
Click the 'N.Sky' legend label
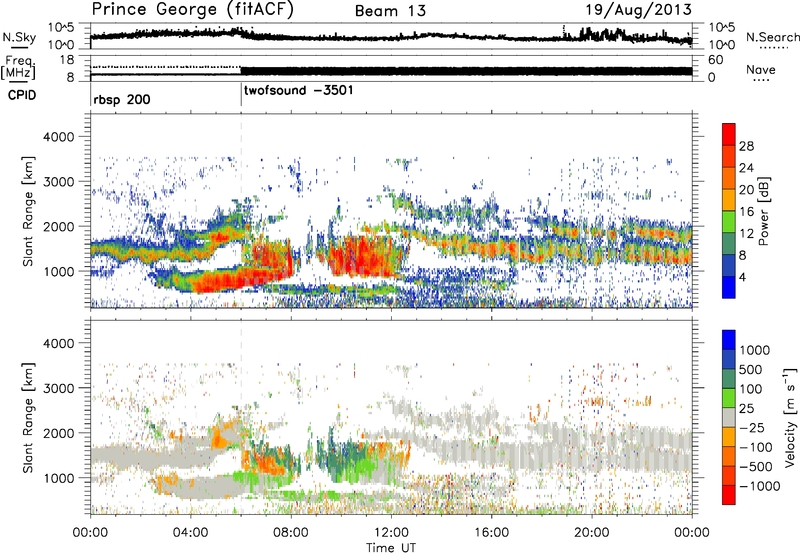point(19,37)
